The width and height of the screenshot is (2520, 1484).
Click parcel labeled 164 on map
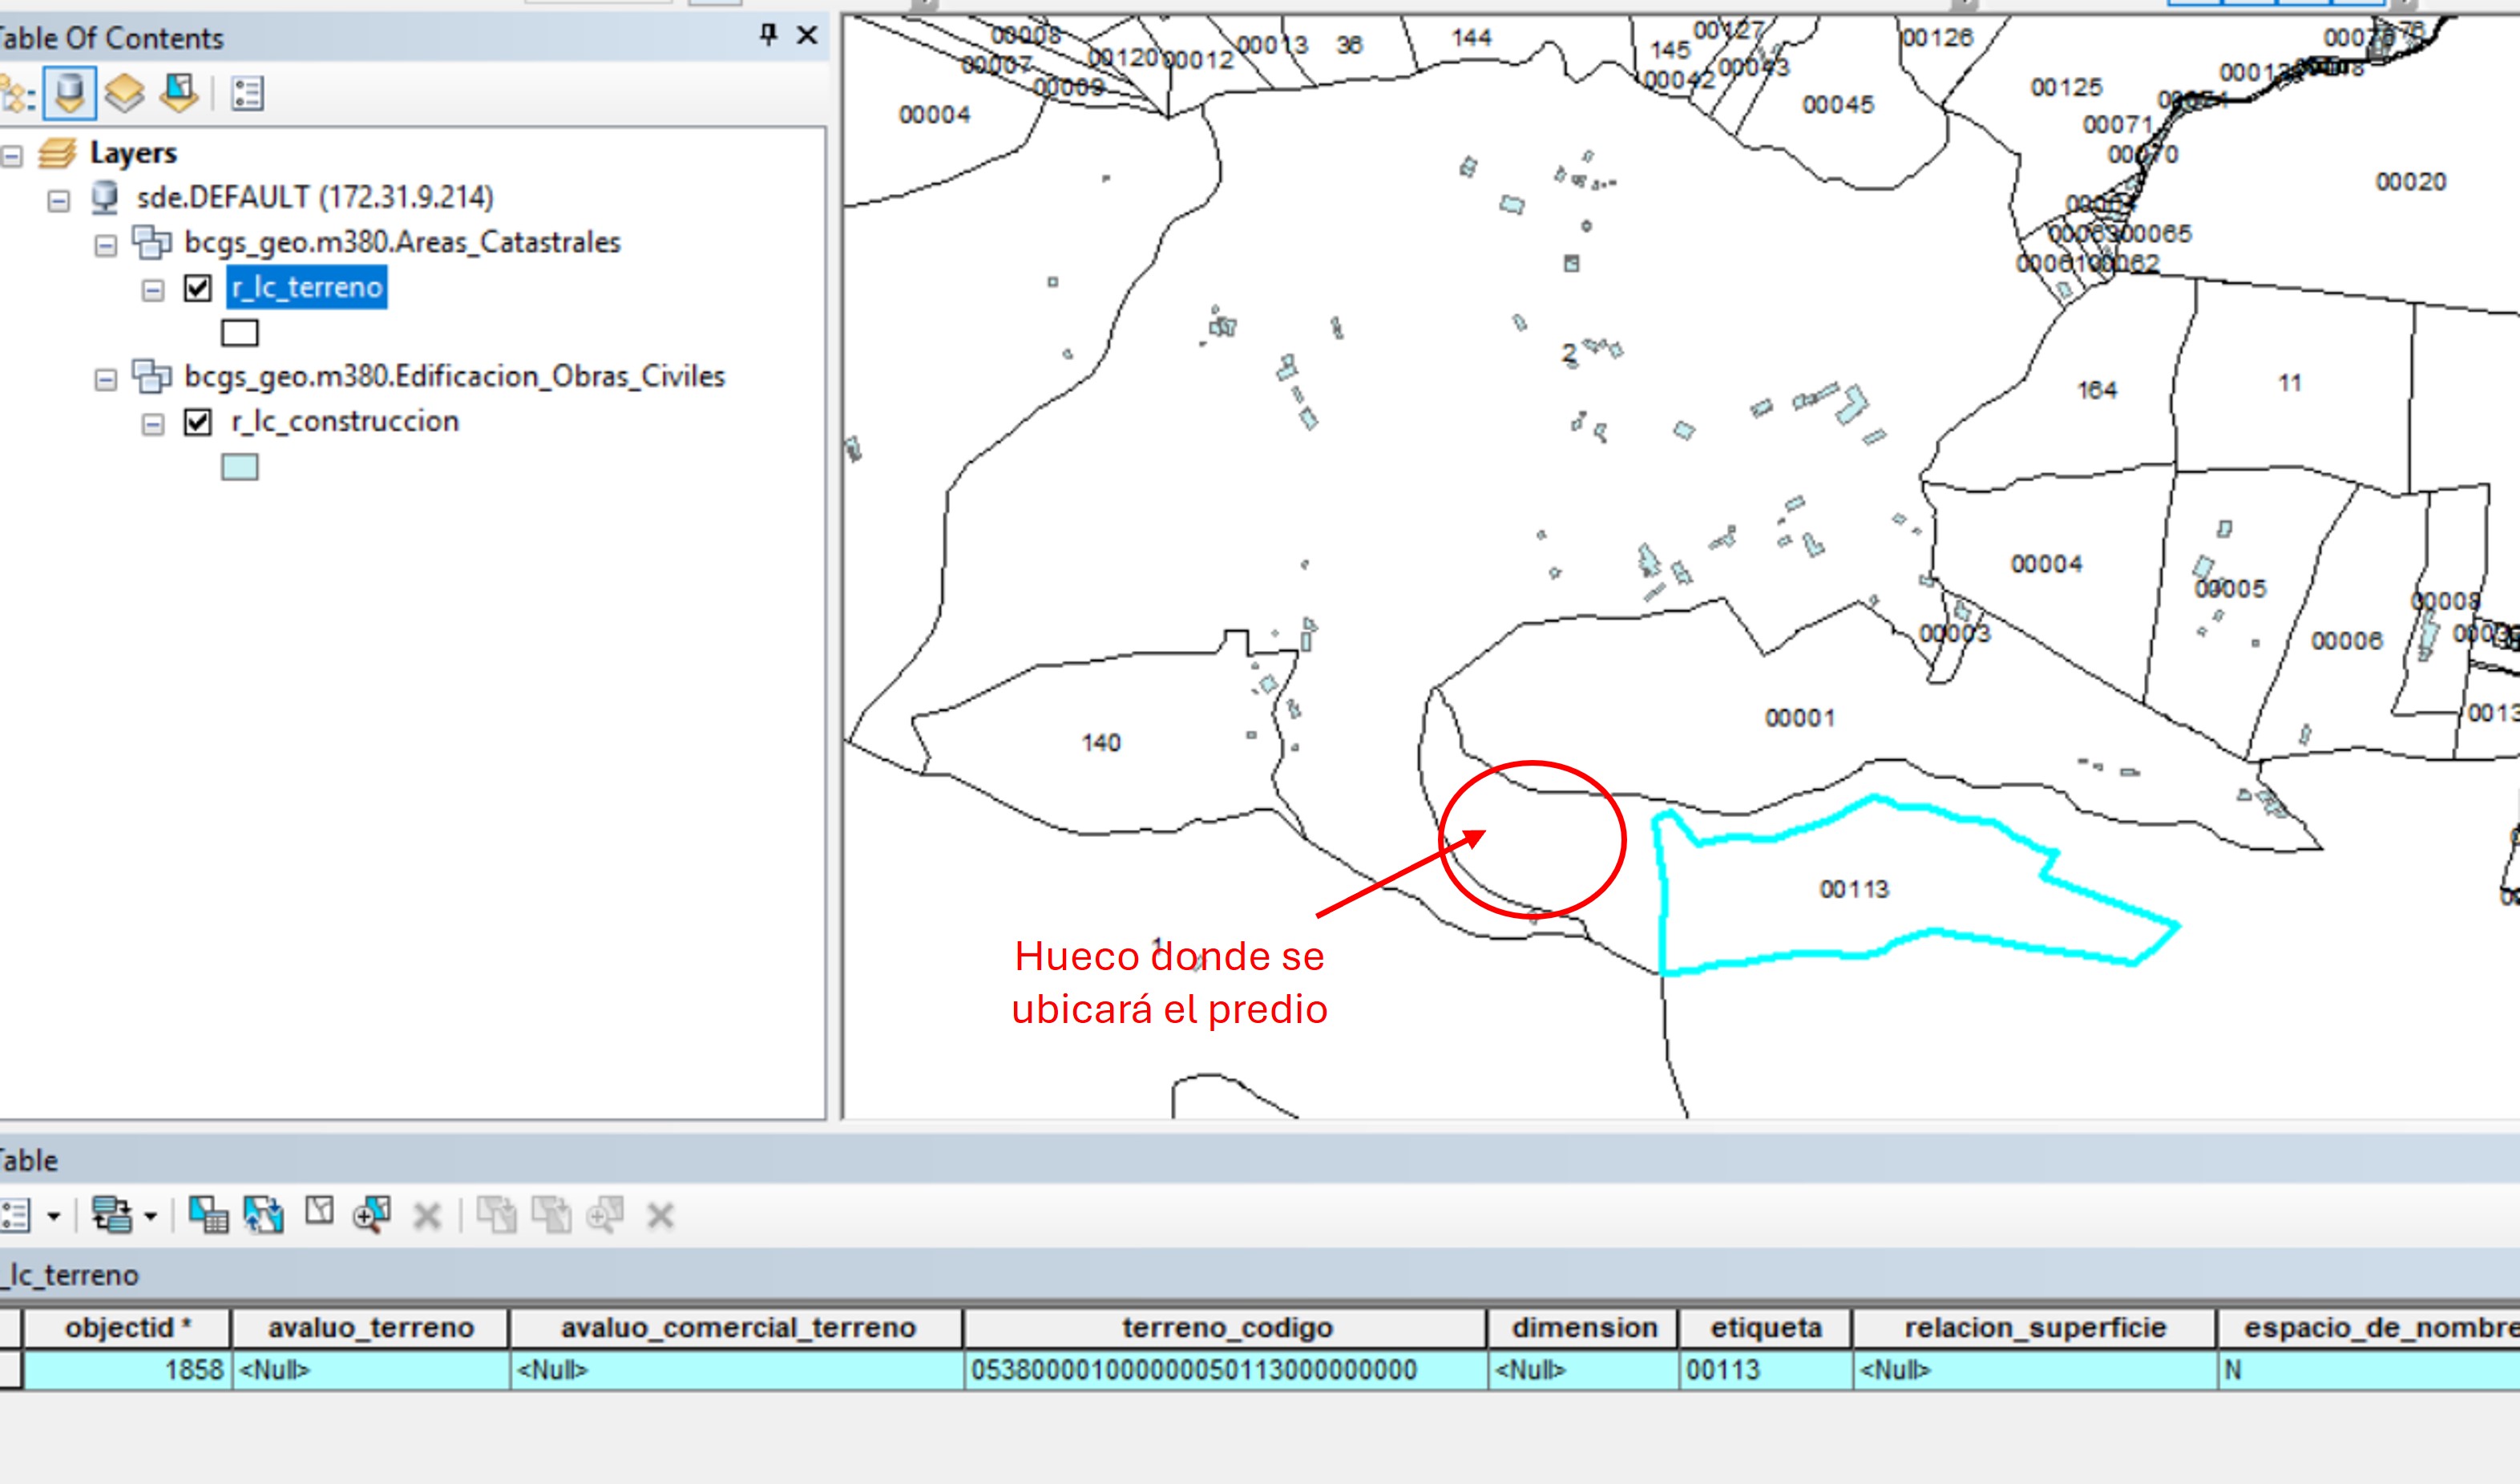click(x=2097, y=390)
